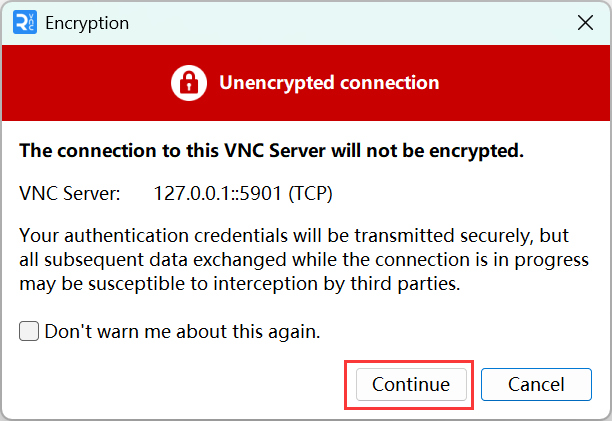Cancel the VNC connection attempt
612x421 pixels.
coord(536,384)
